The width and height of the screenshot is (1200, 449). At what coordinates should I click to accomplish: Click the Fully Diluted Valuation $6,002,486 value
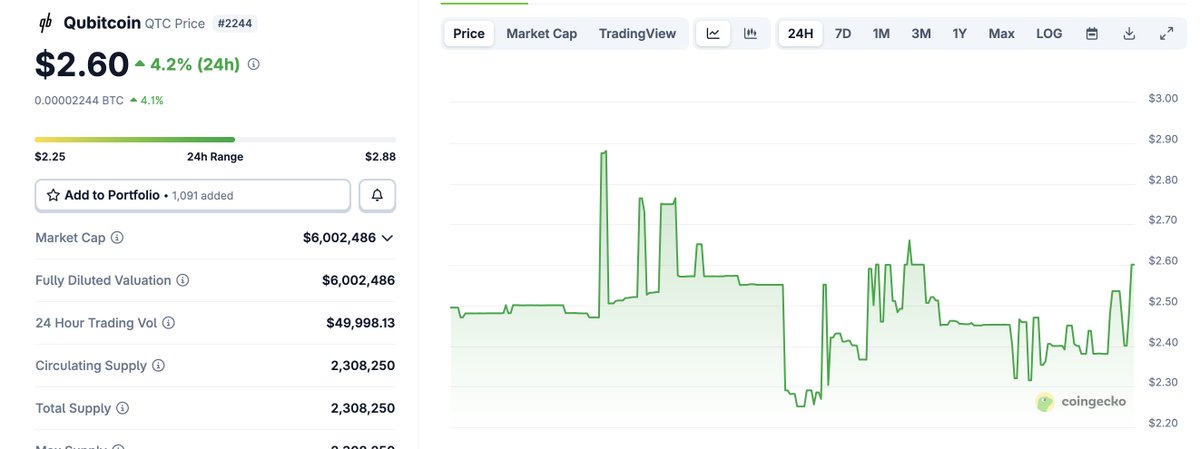358,281
